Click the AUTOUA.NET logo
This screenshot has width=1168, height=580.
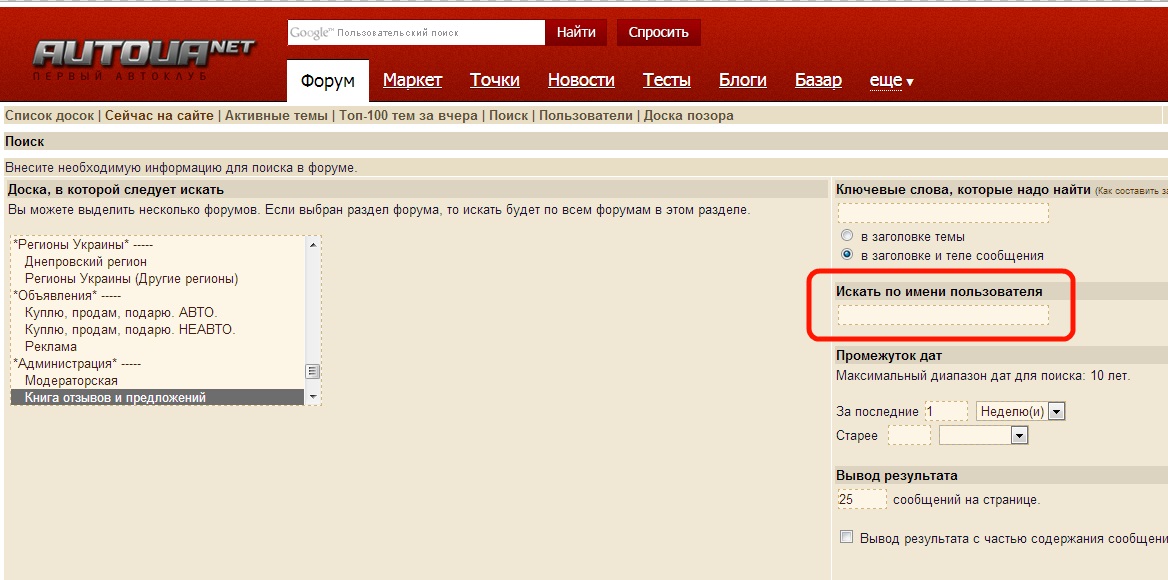click(x=143, y=57)
